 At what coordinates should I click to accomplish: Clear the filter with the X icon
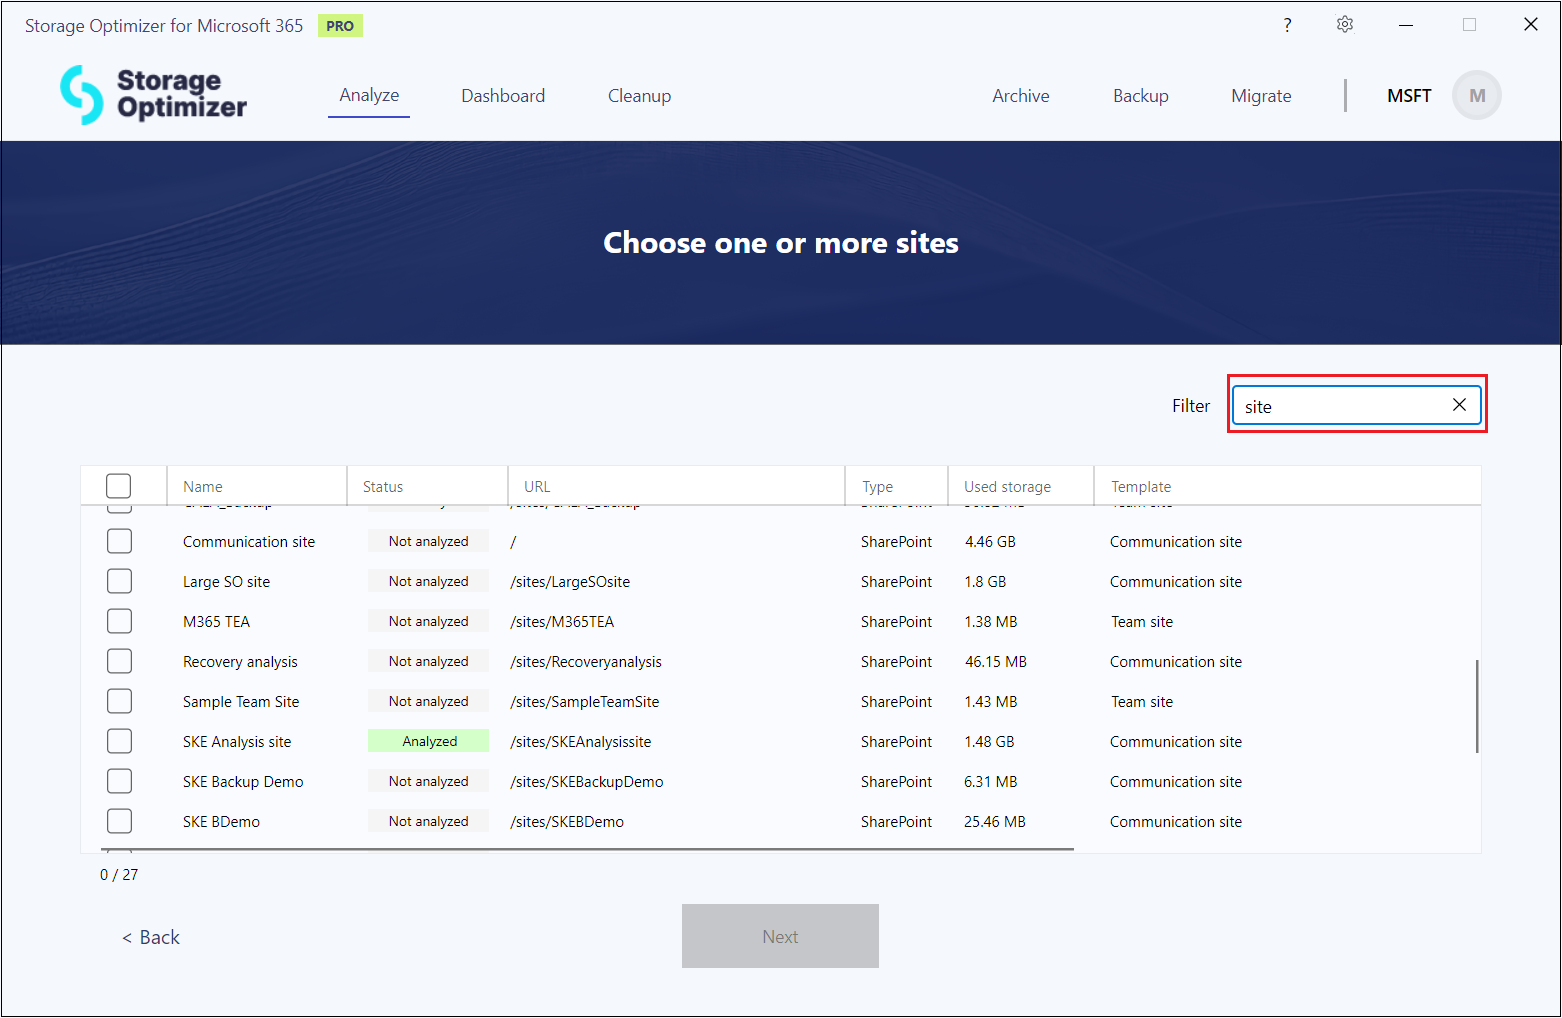[1459, 405]
